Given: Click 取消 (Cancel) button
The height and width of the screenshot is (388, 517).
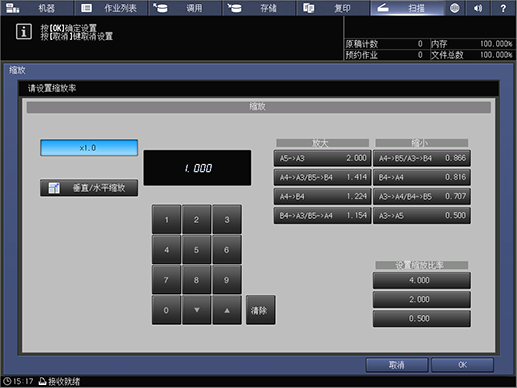Looking at the screenshot, I should coord(397,365).
